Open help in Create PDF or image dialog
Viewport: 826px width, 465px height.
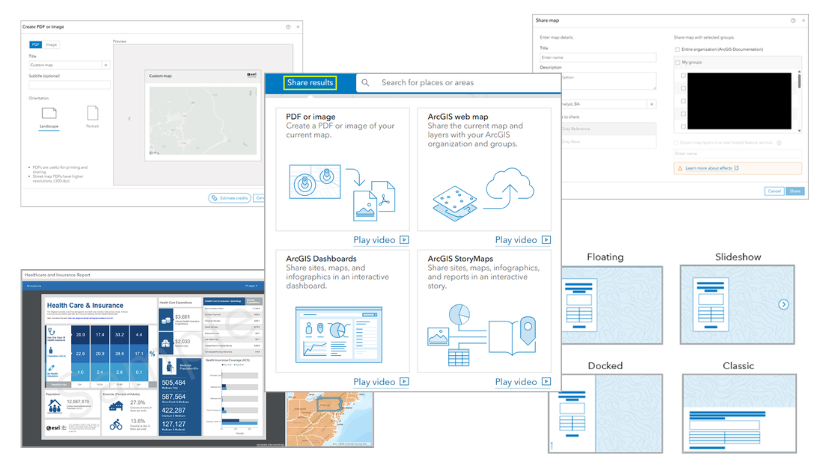[x=288, y=27]
